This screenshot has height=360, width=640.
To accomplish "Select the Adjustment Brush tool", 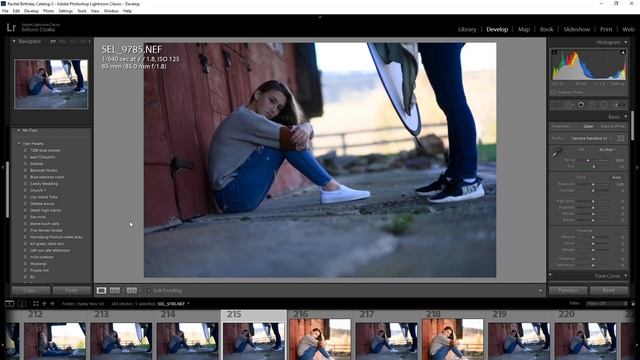I will pyautogui.click(x=619, y=105).
